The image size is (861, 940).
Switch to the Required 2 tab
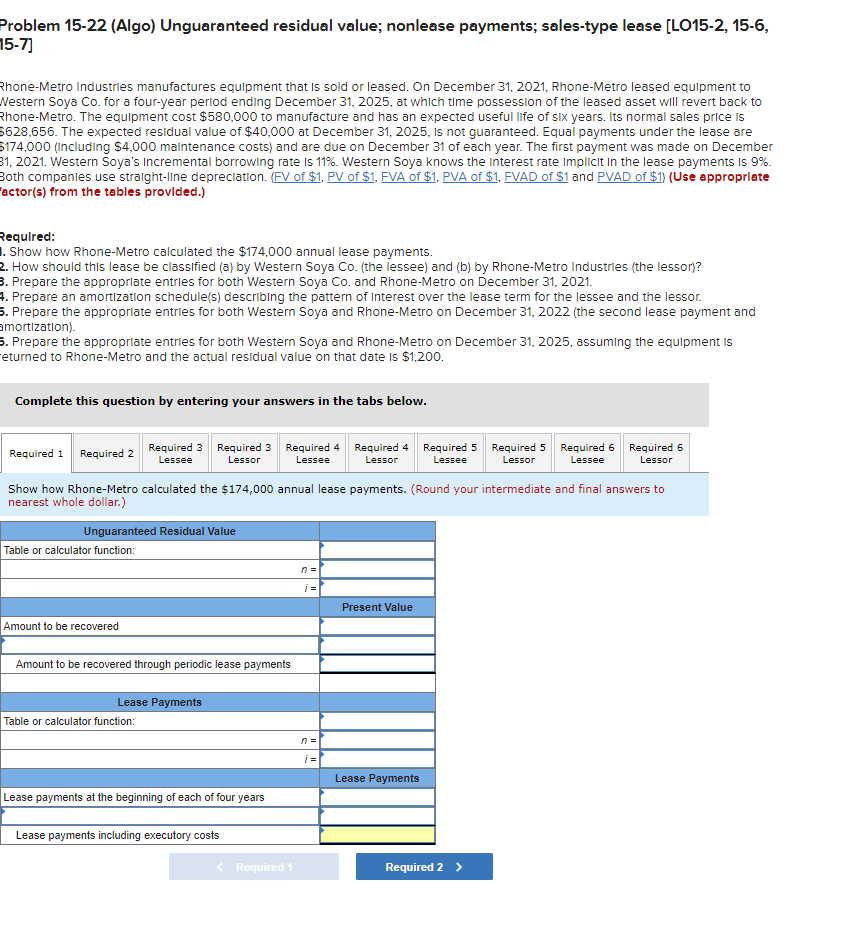coord(107,453)
